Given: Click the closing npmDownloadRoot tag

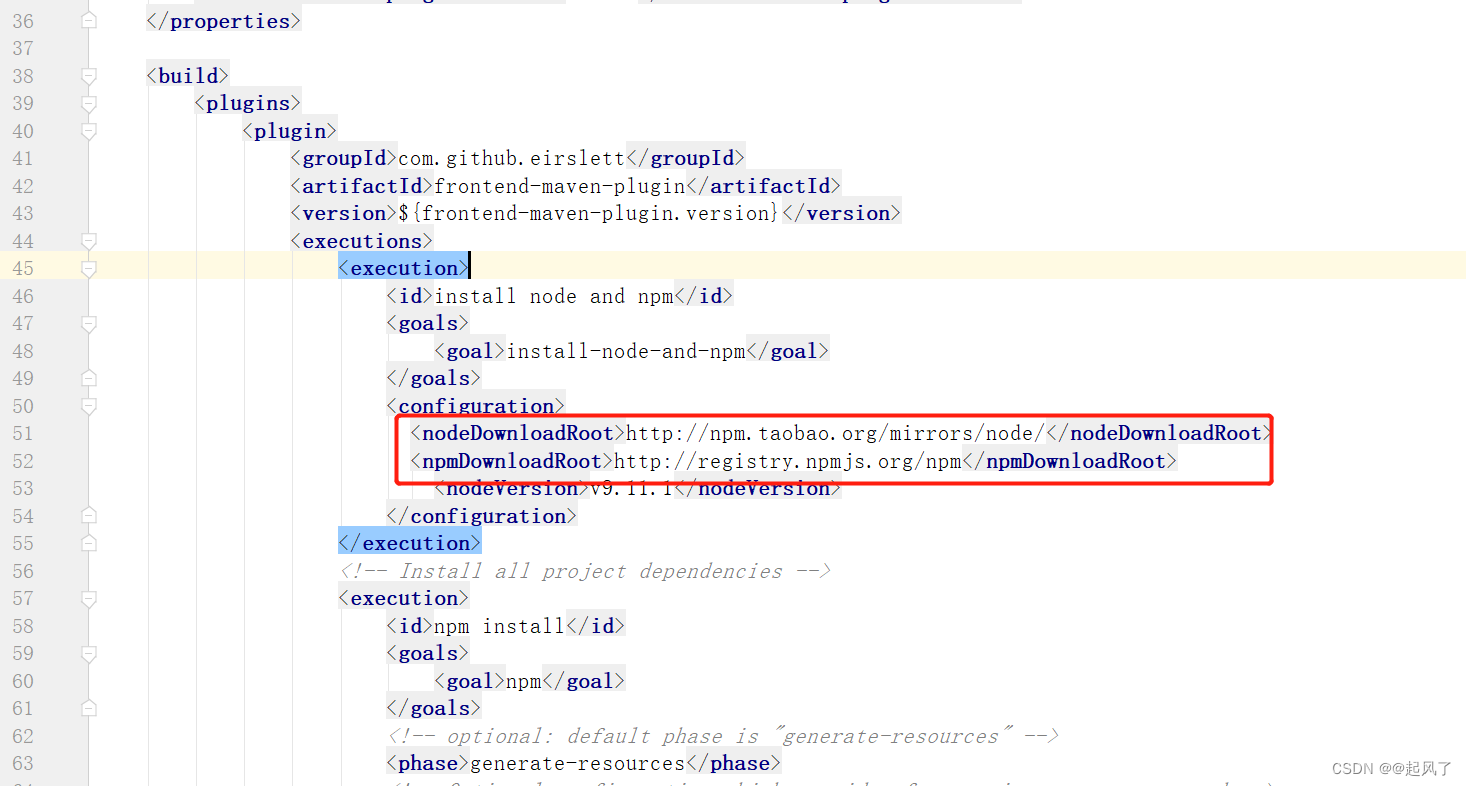Looking at the screenshot, I should click(x=1070, y=461).
